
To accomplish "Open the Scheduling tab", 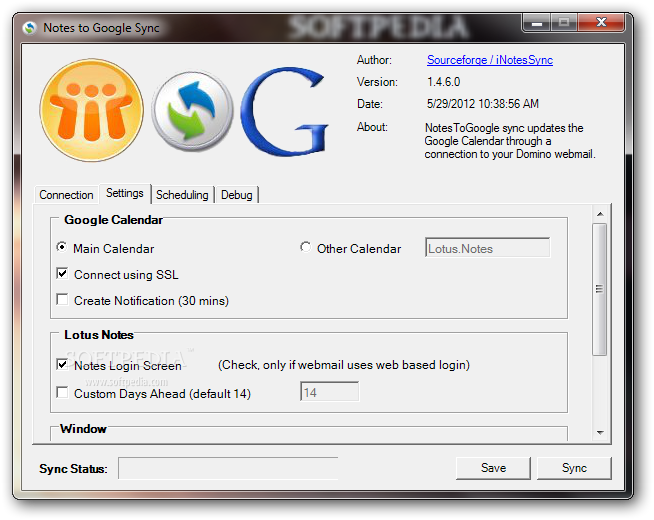I will 182,195.
